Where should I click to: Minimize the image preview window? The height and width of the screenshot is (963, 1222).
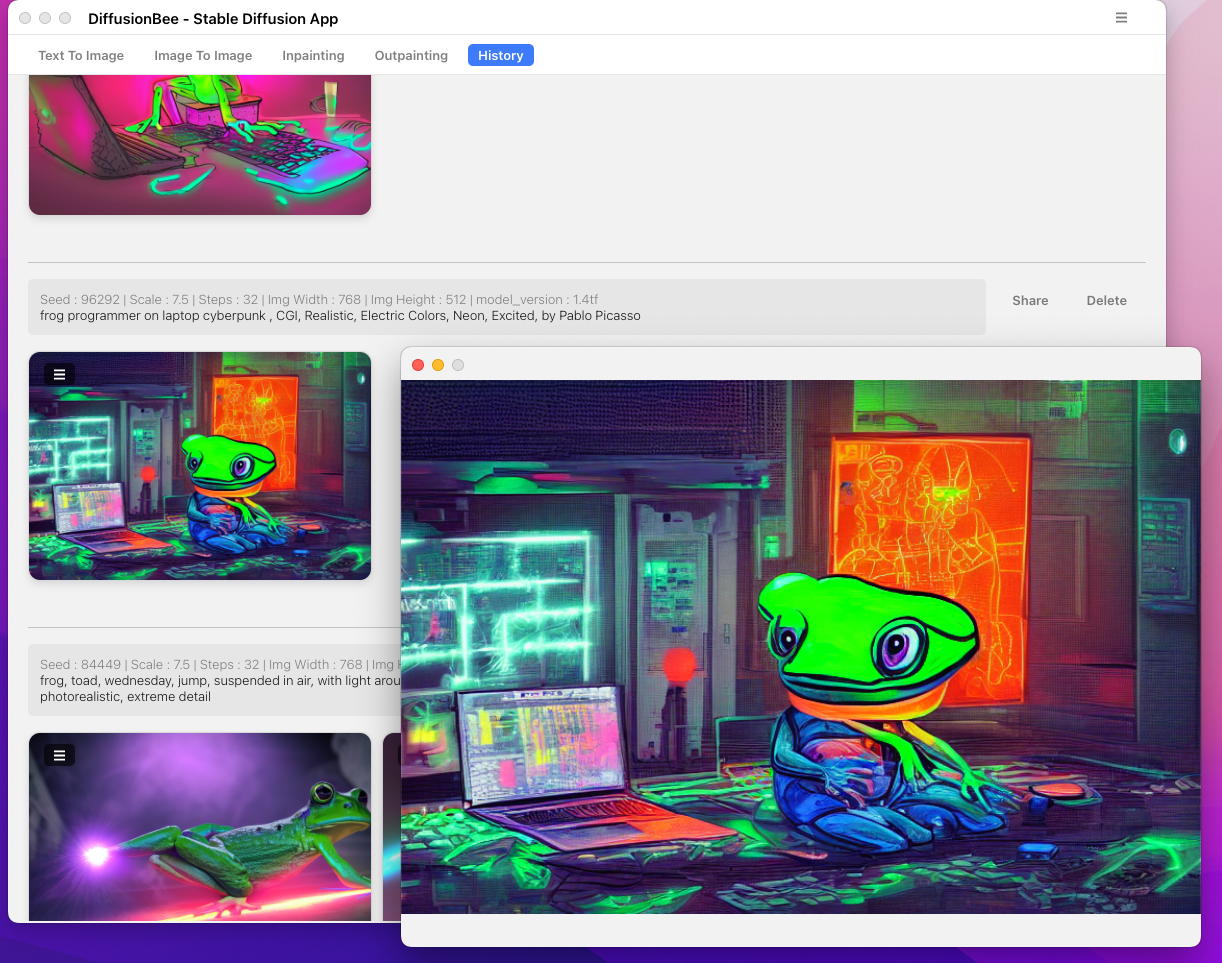tap(438, 365)
